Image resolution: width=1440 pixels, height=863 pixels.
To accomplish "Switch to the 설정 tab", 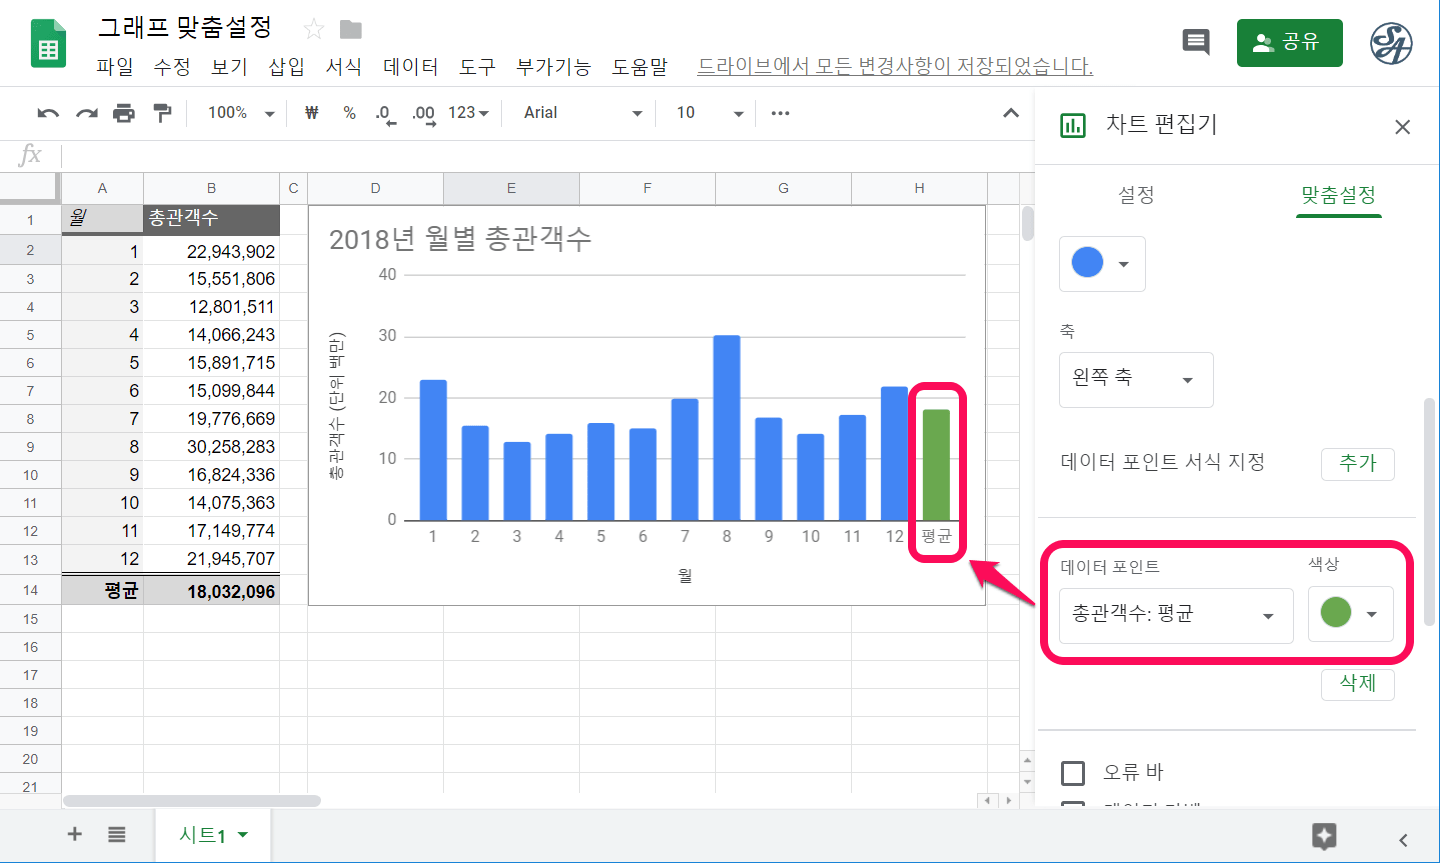I will coord(1136,195).
